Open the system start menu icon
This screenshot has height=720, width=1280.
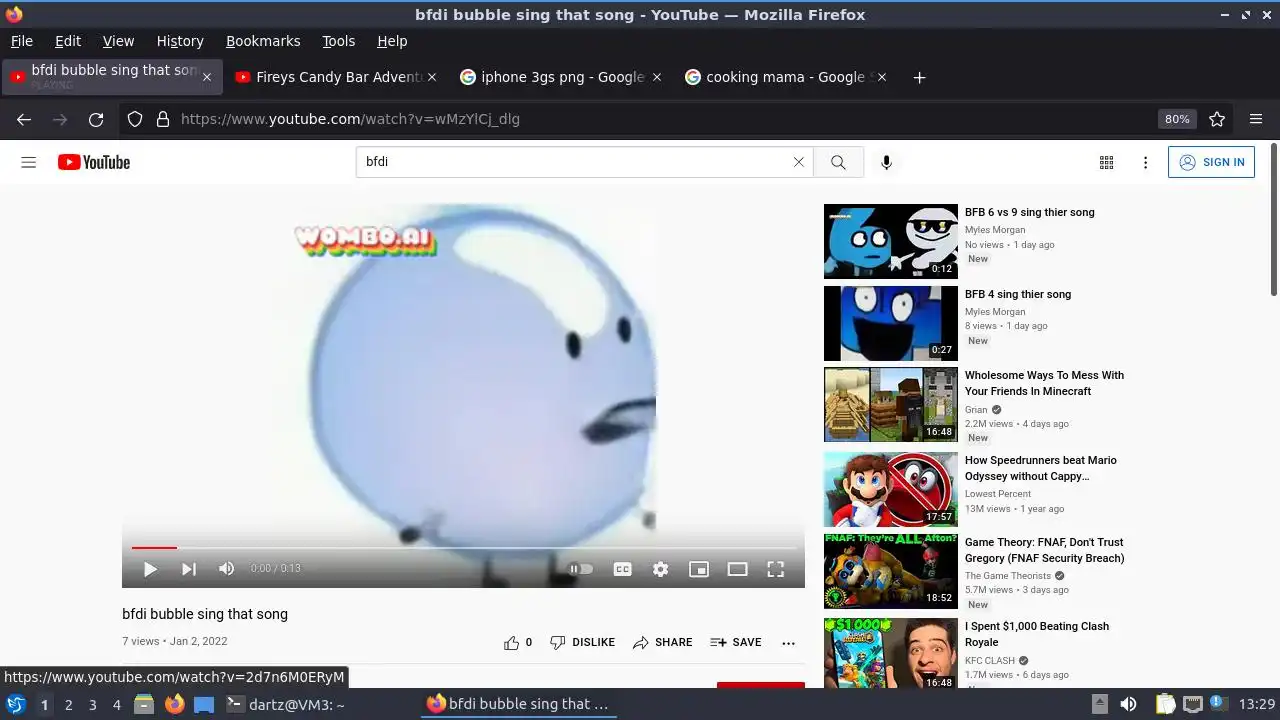tap(16, 704)
